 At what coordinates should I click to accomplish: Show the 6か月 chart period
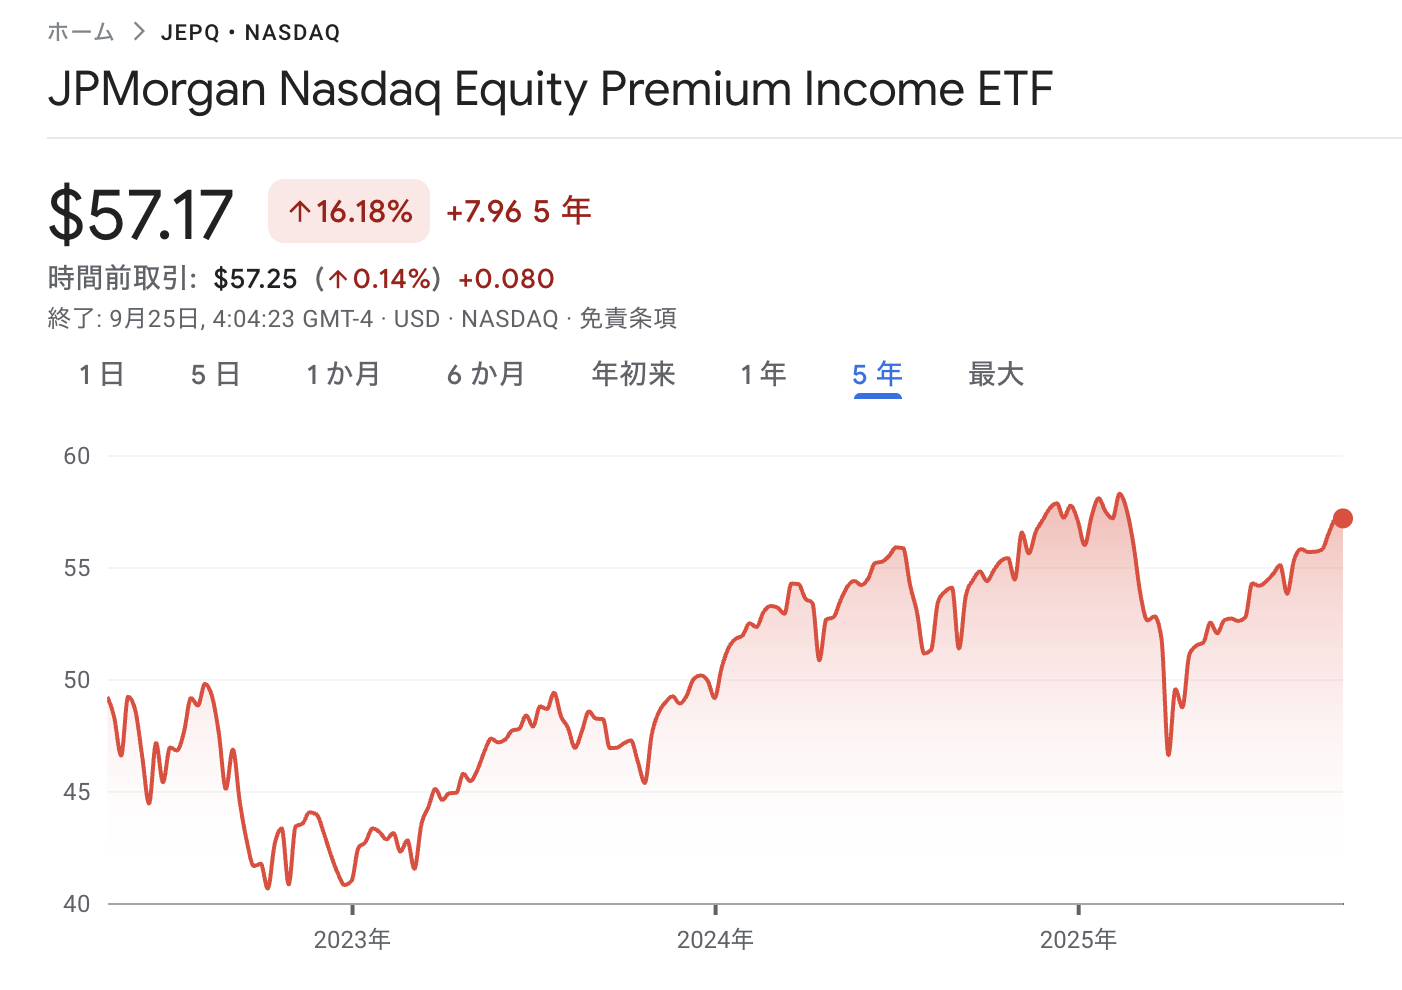[x=486, y=375]
